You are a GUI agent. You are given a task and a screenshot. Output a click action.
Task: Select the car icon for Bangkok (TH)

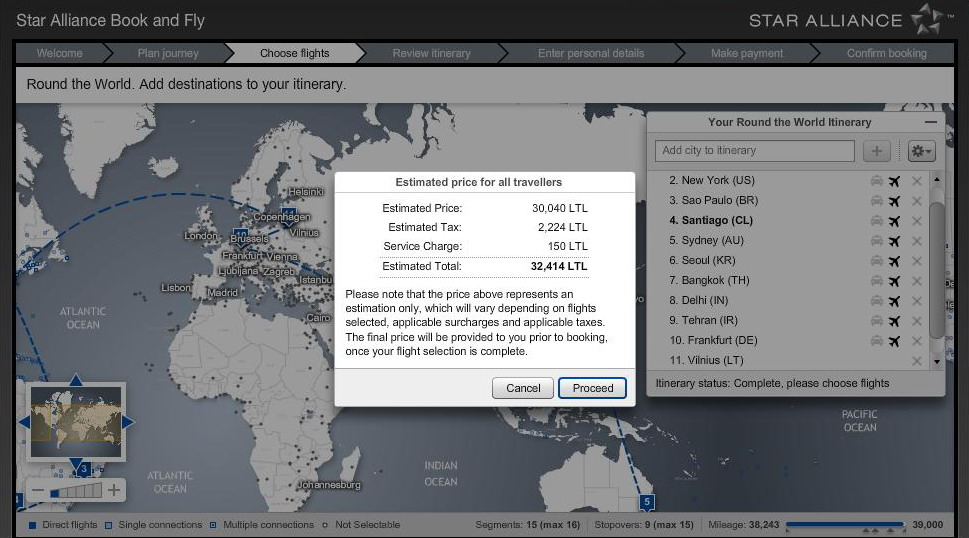coord(876,281)
